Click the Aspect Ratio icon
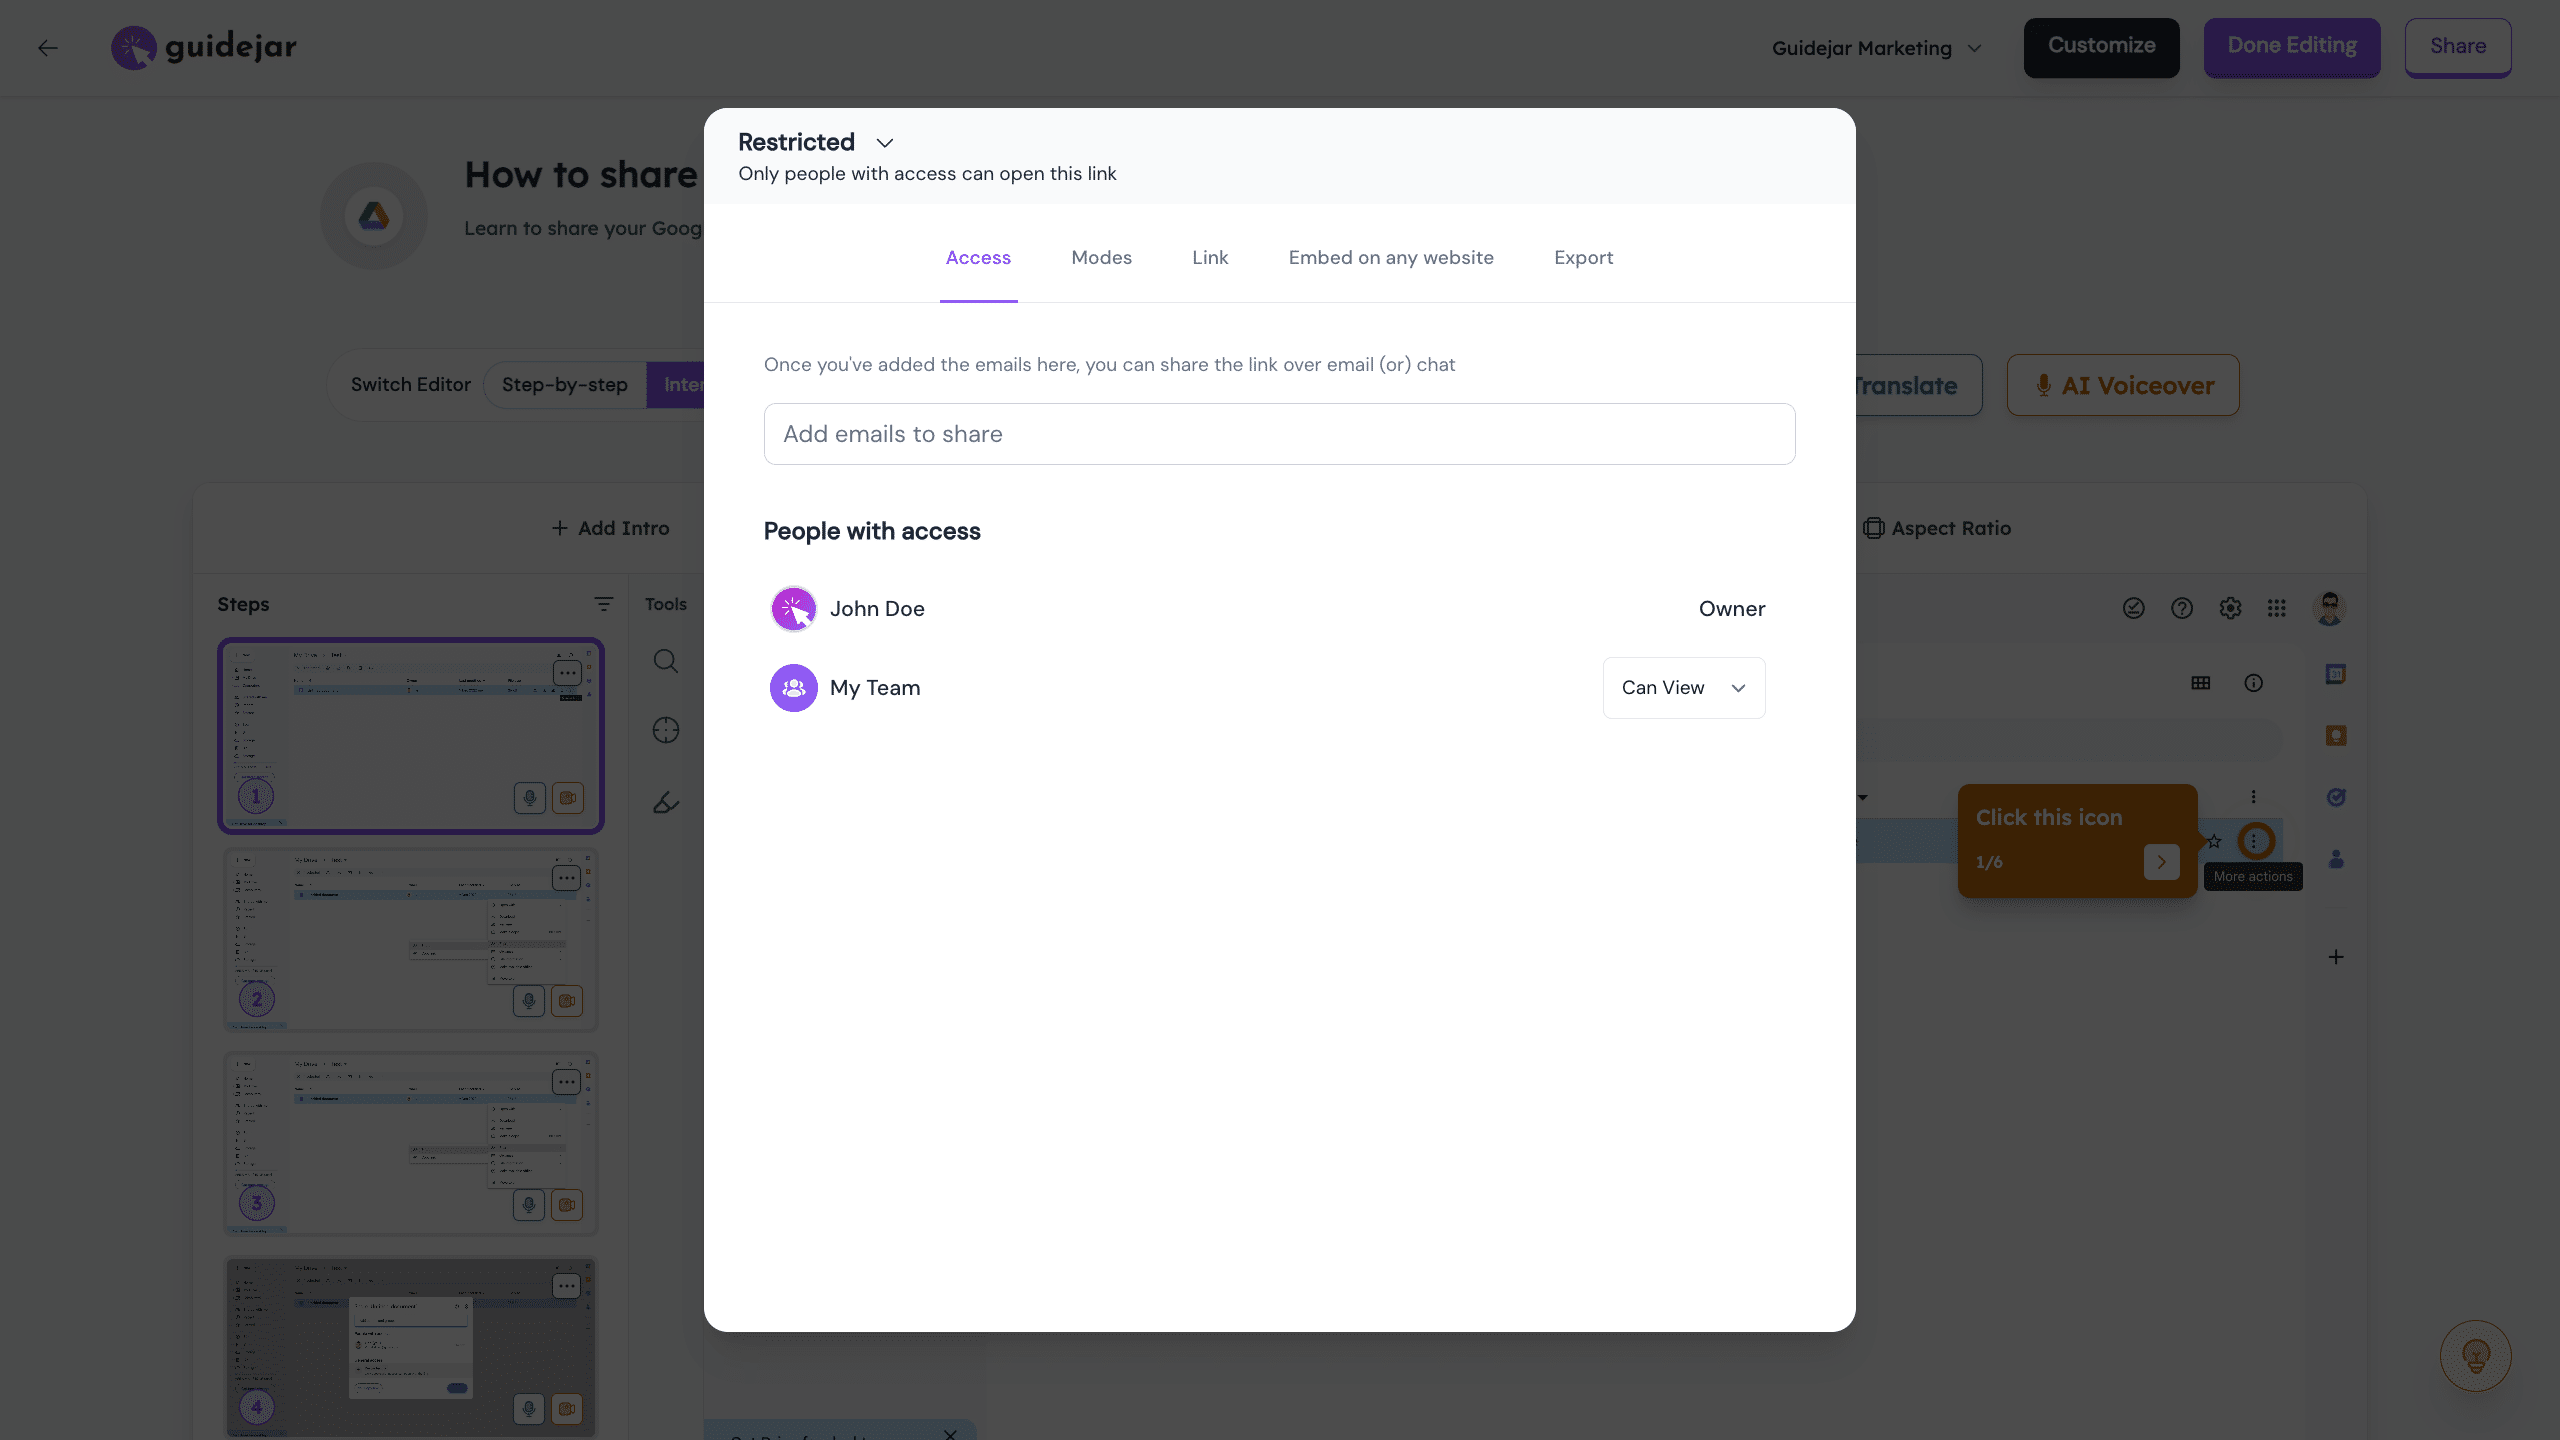This screenshot has height=1440, width=2560. coord(1873,528)
